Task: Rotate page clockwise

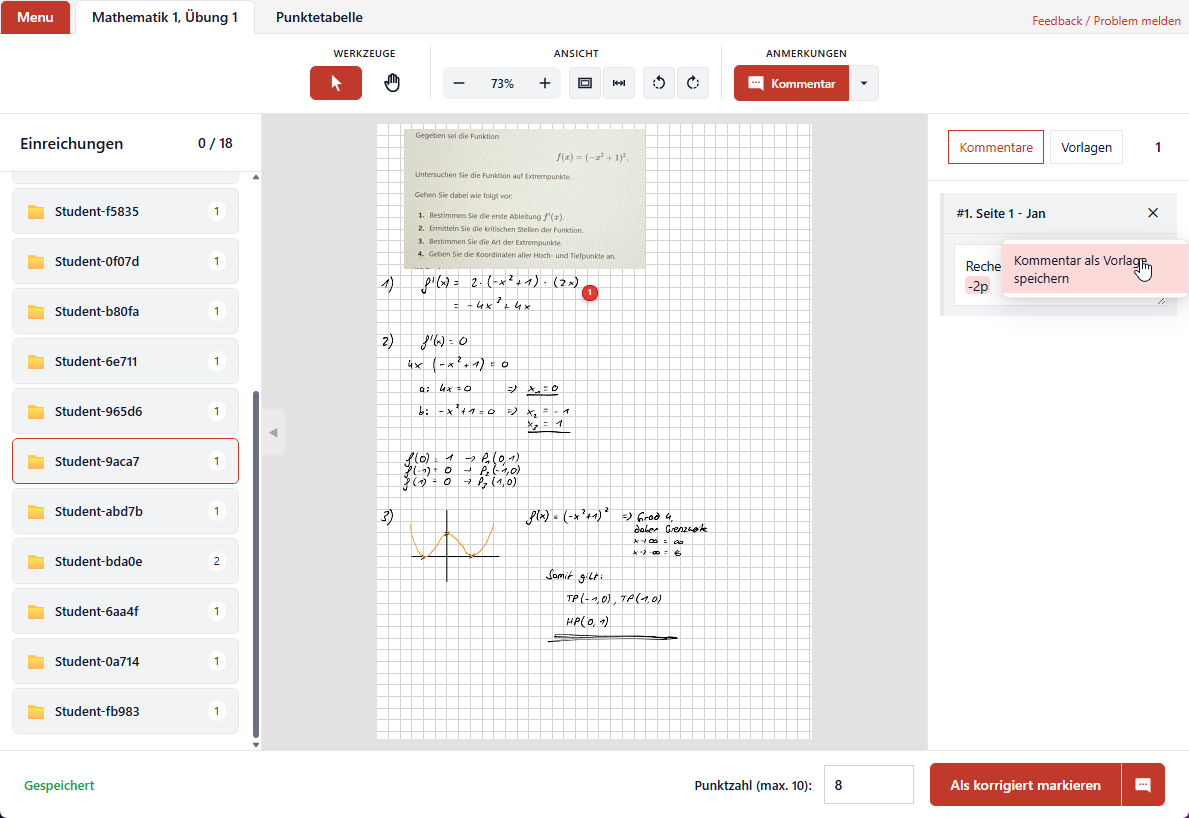Action: coord(692,83)
